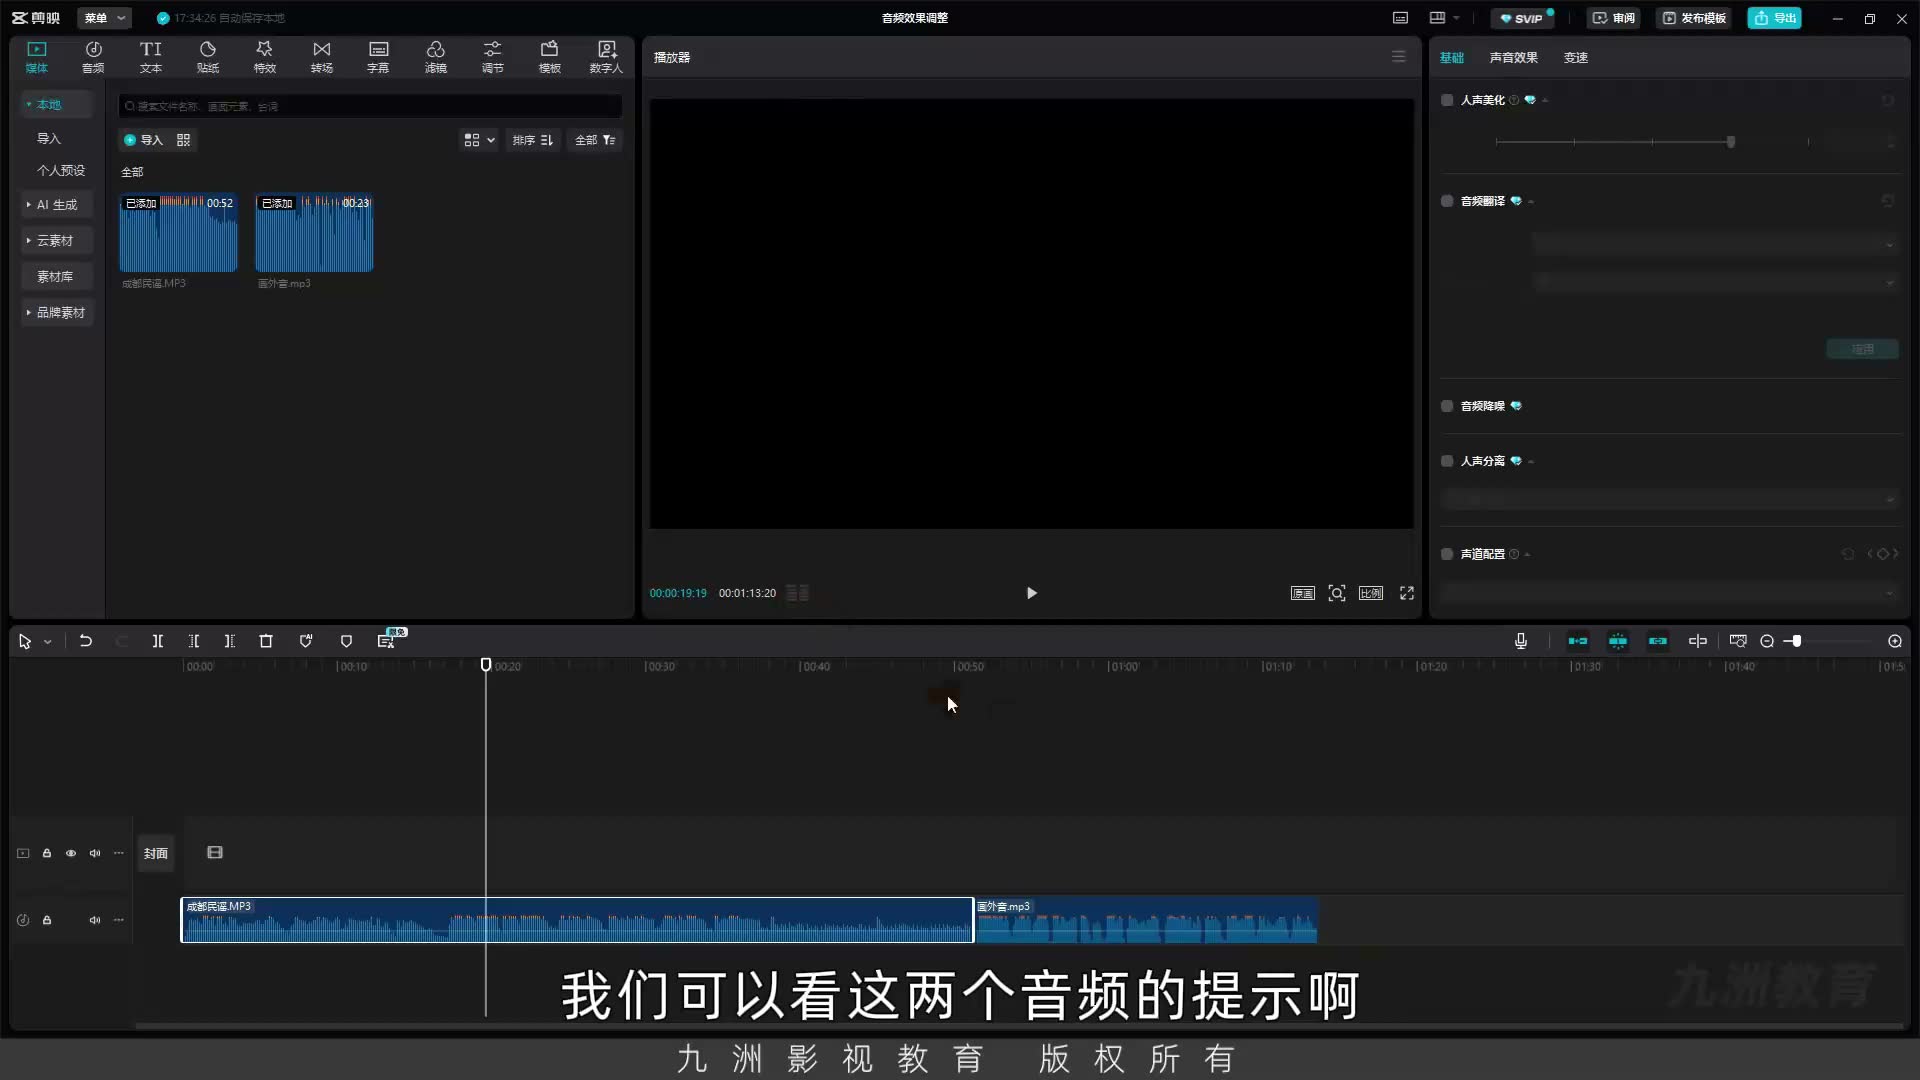Open the 特效 (Effects) tab
1920x1080 pixels.
264,57
